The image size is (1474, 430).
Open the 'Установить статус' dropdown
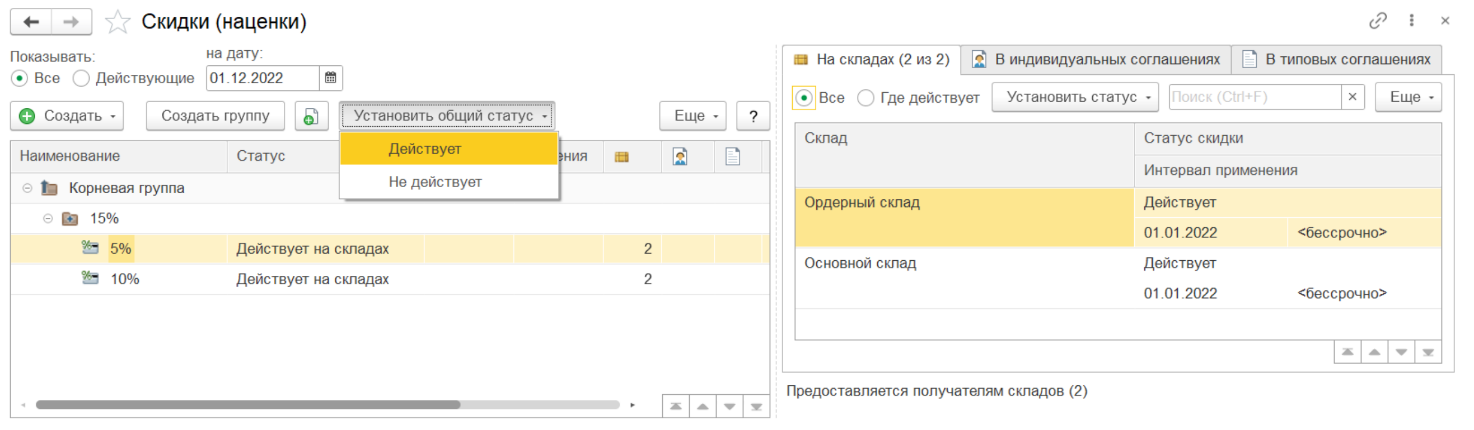click(x=1074, y=97)
